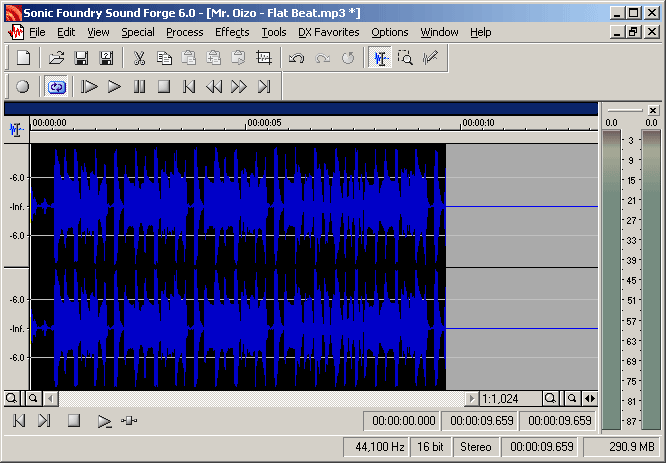Image resolution: width=666 pixels, height=463 pixels.
Task: Click selection start field 00:00:00.000
Action: pos(404,421)
